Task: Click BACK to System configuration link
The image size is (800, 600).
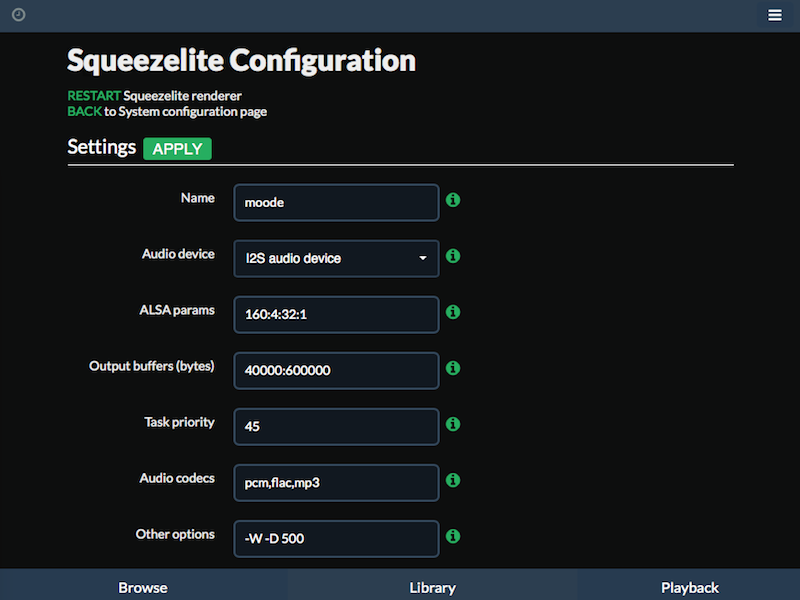Action: (x=167, y=112)
